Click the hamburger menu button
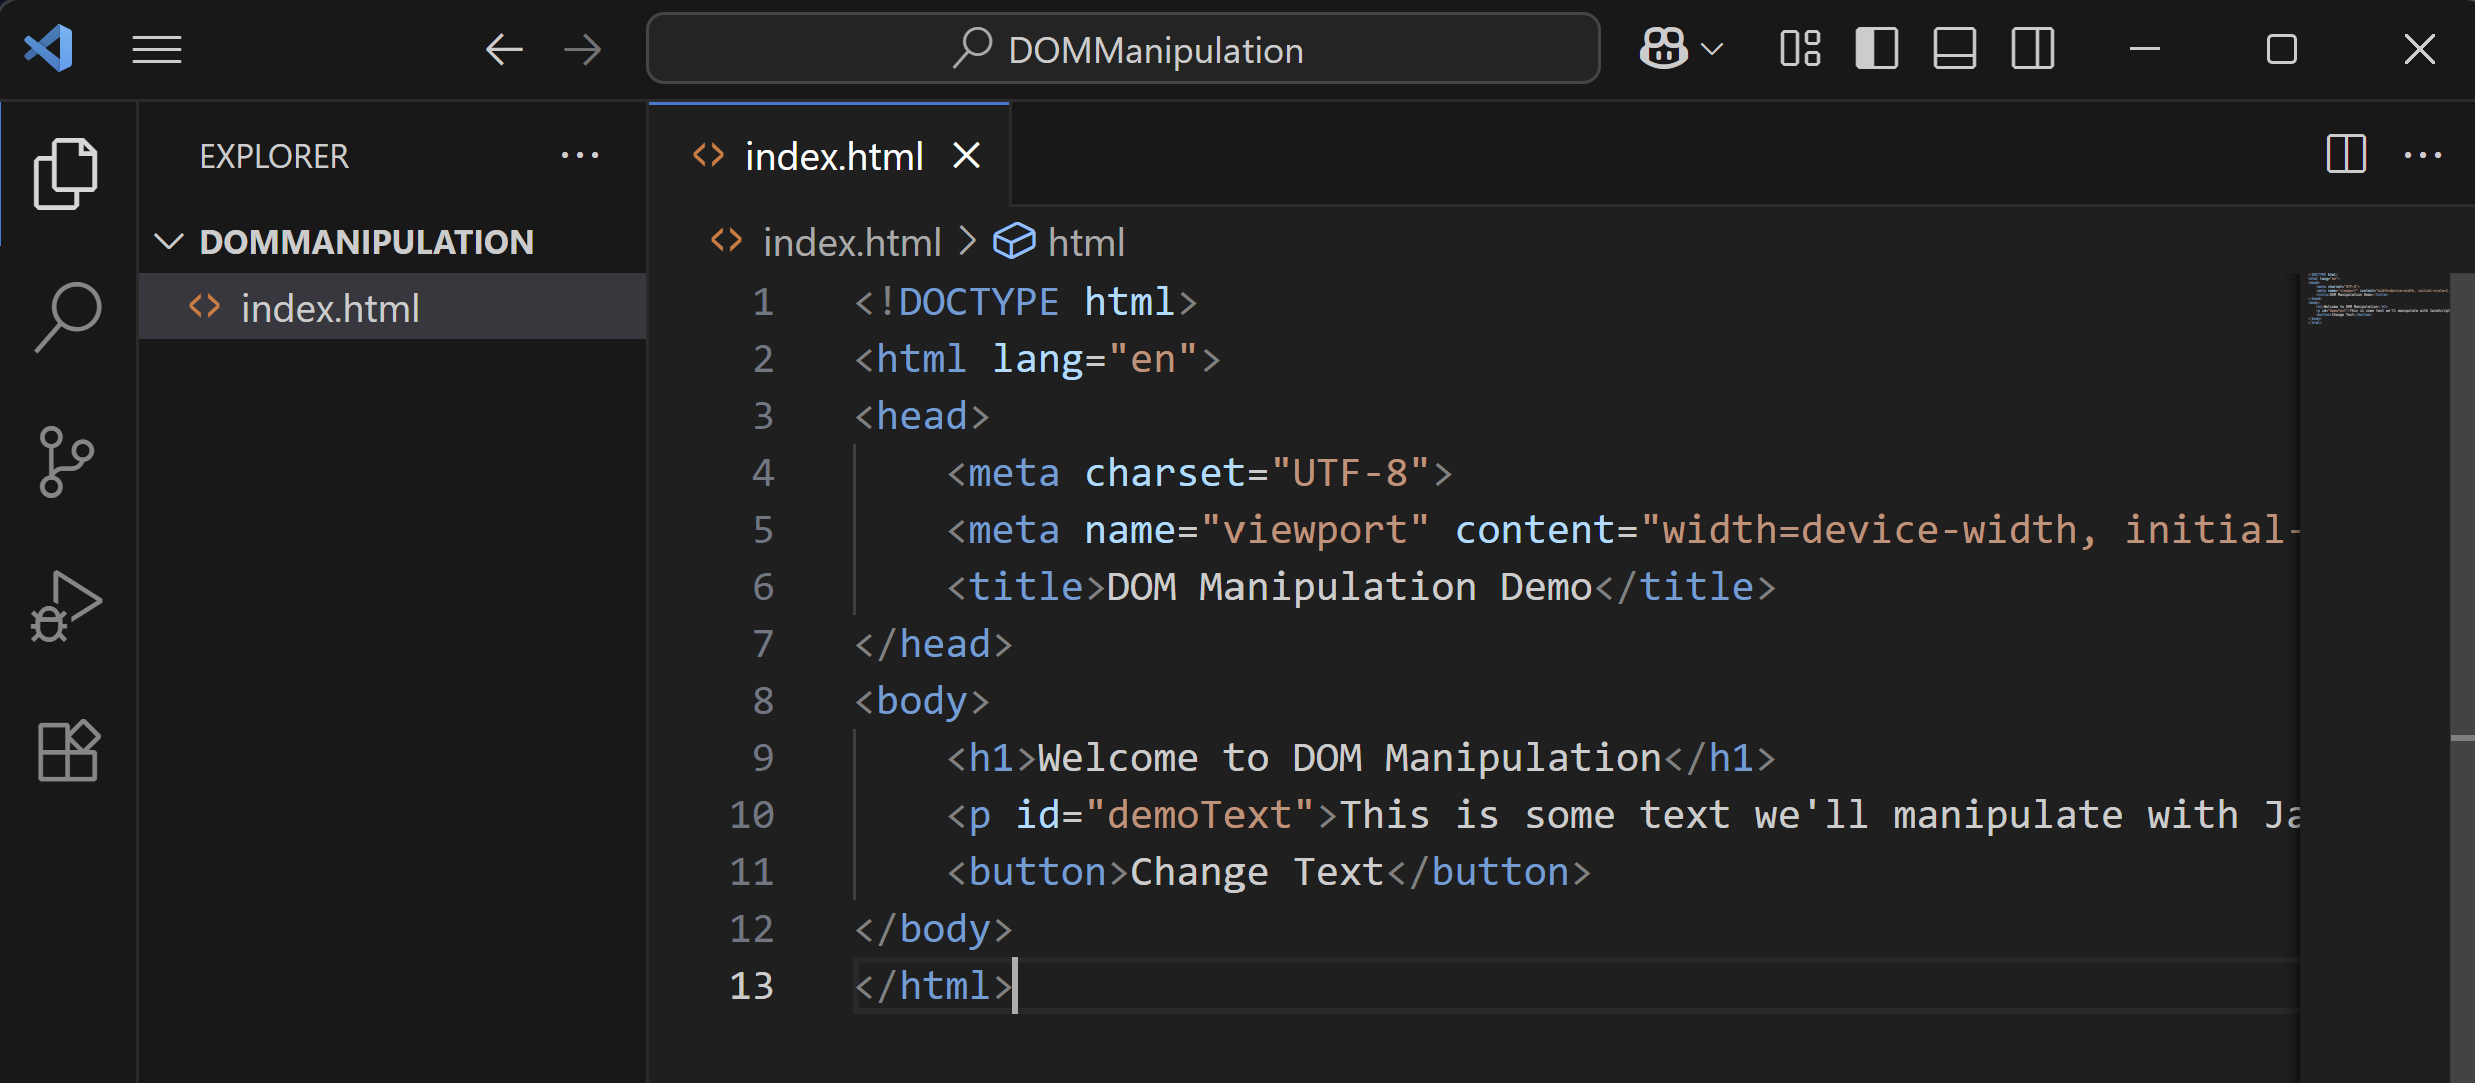 156,48
